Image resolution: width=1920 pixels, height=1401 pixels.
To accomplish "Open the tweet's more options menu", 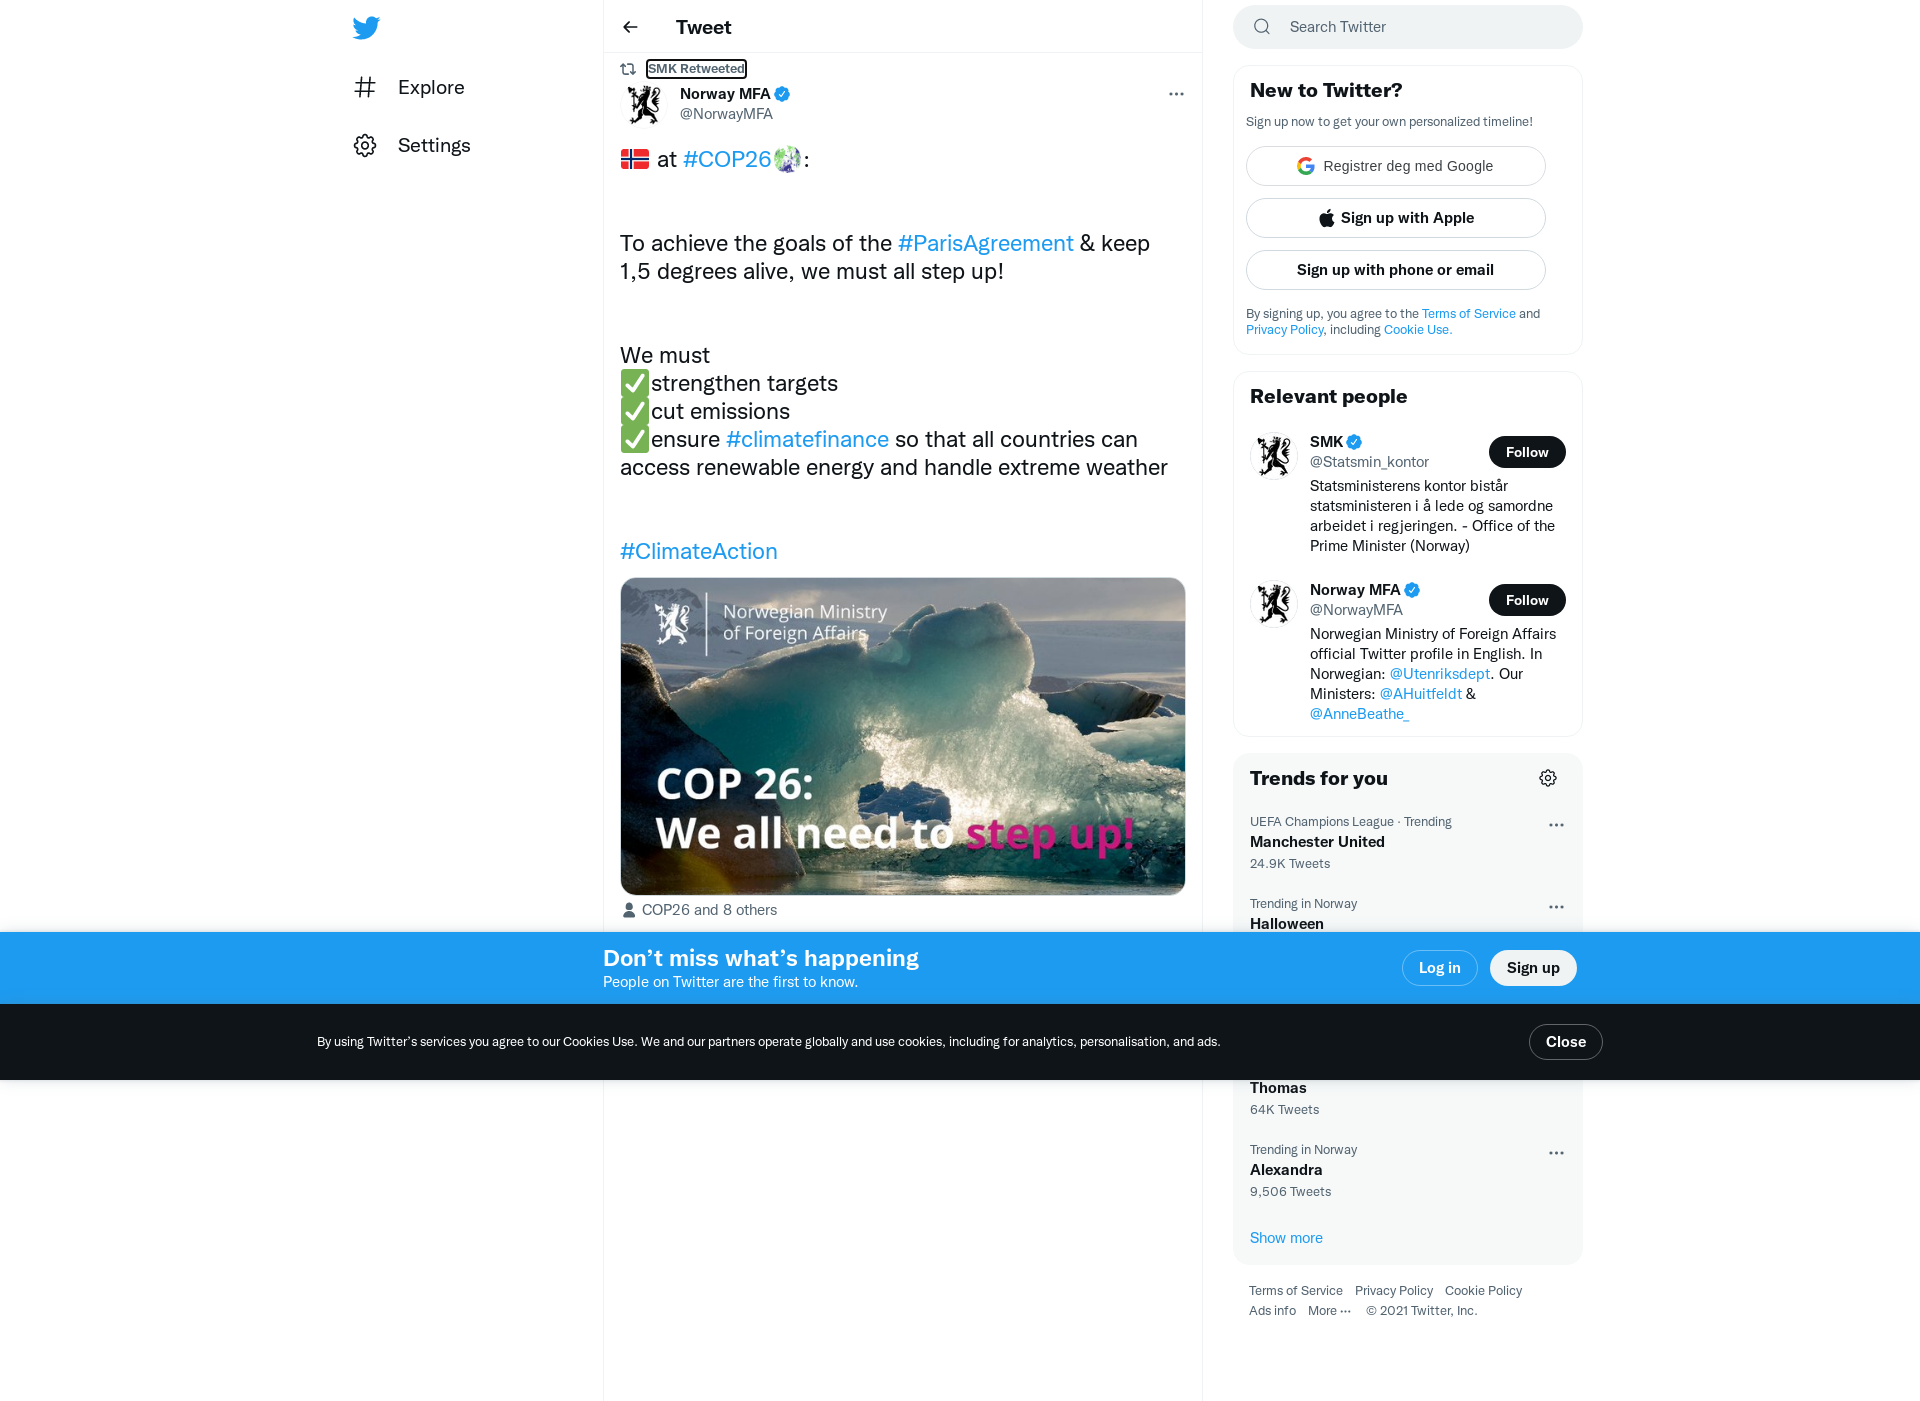I will coord(1176,94).
